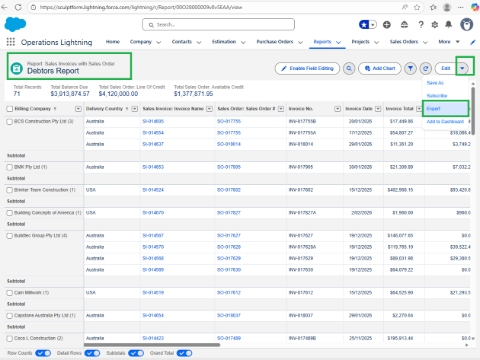480x360 pixels.
Task: Click the browser refresh button
Action: 18,7
